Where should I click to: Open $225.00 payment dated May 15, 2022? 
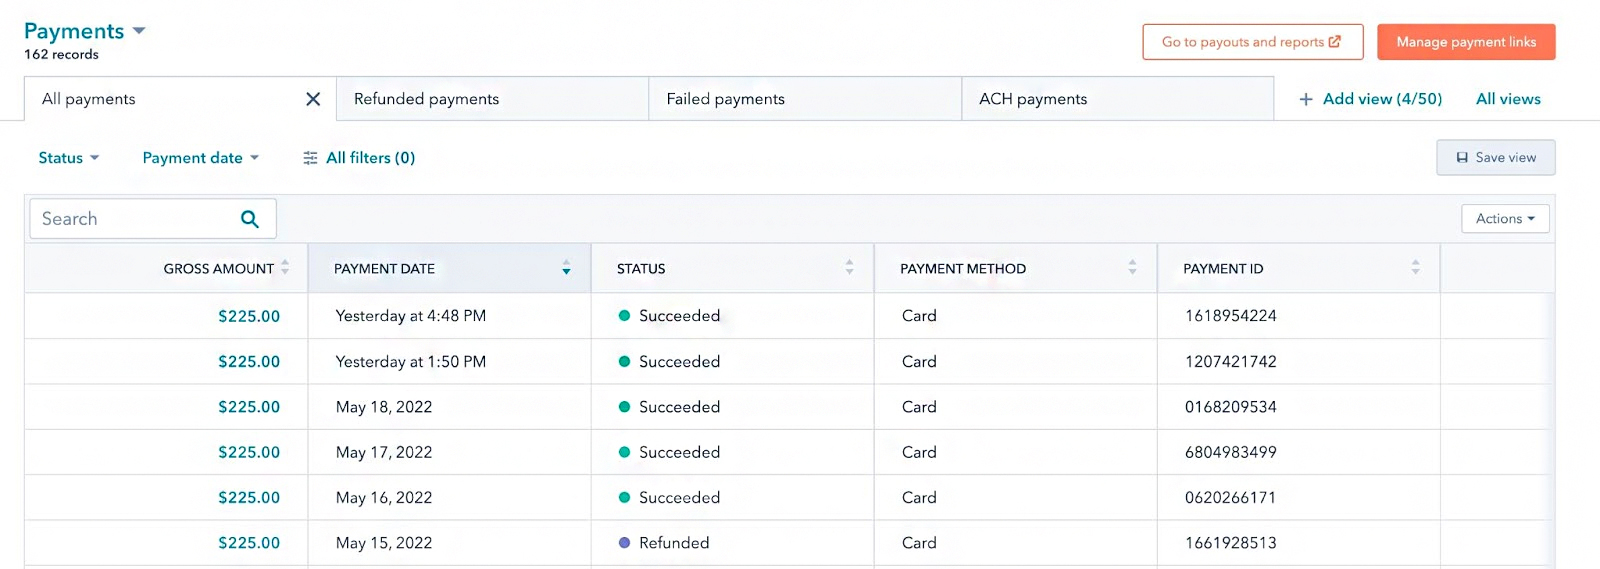[249, 543]
